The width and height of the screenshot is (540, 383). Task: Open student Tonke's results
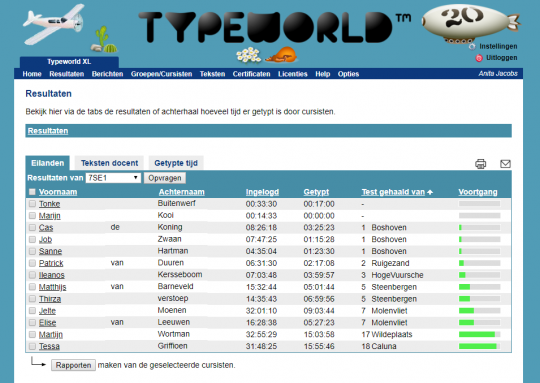click(x=49, y=204)
